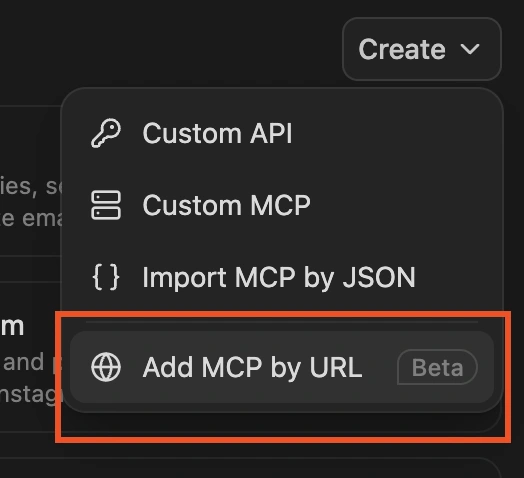Image resolution: width=524 pixels, height=478 pixels.
Task: Click the key icon beside Custom API
Action: [106, 133]
